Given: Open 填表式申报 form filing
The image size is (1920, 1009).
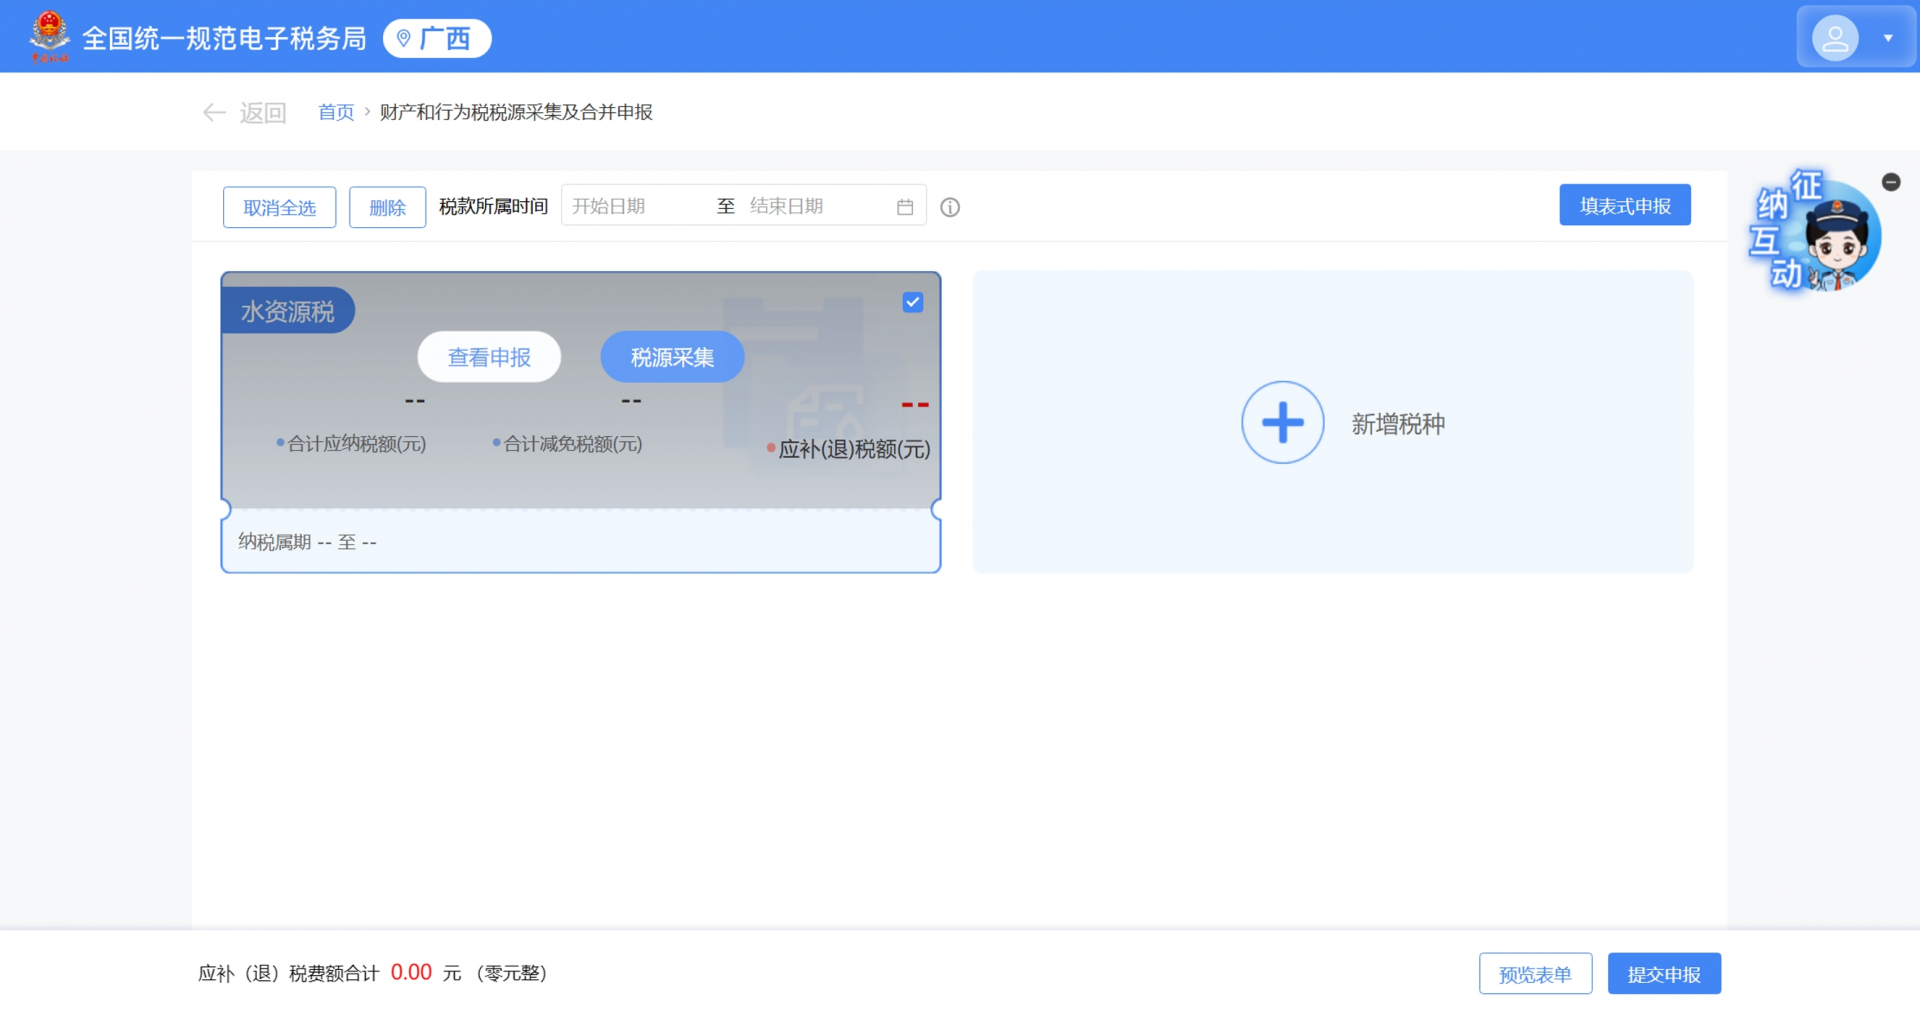Looking at the screenshot, I should 1624,205.
